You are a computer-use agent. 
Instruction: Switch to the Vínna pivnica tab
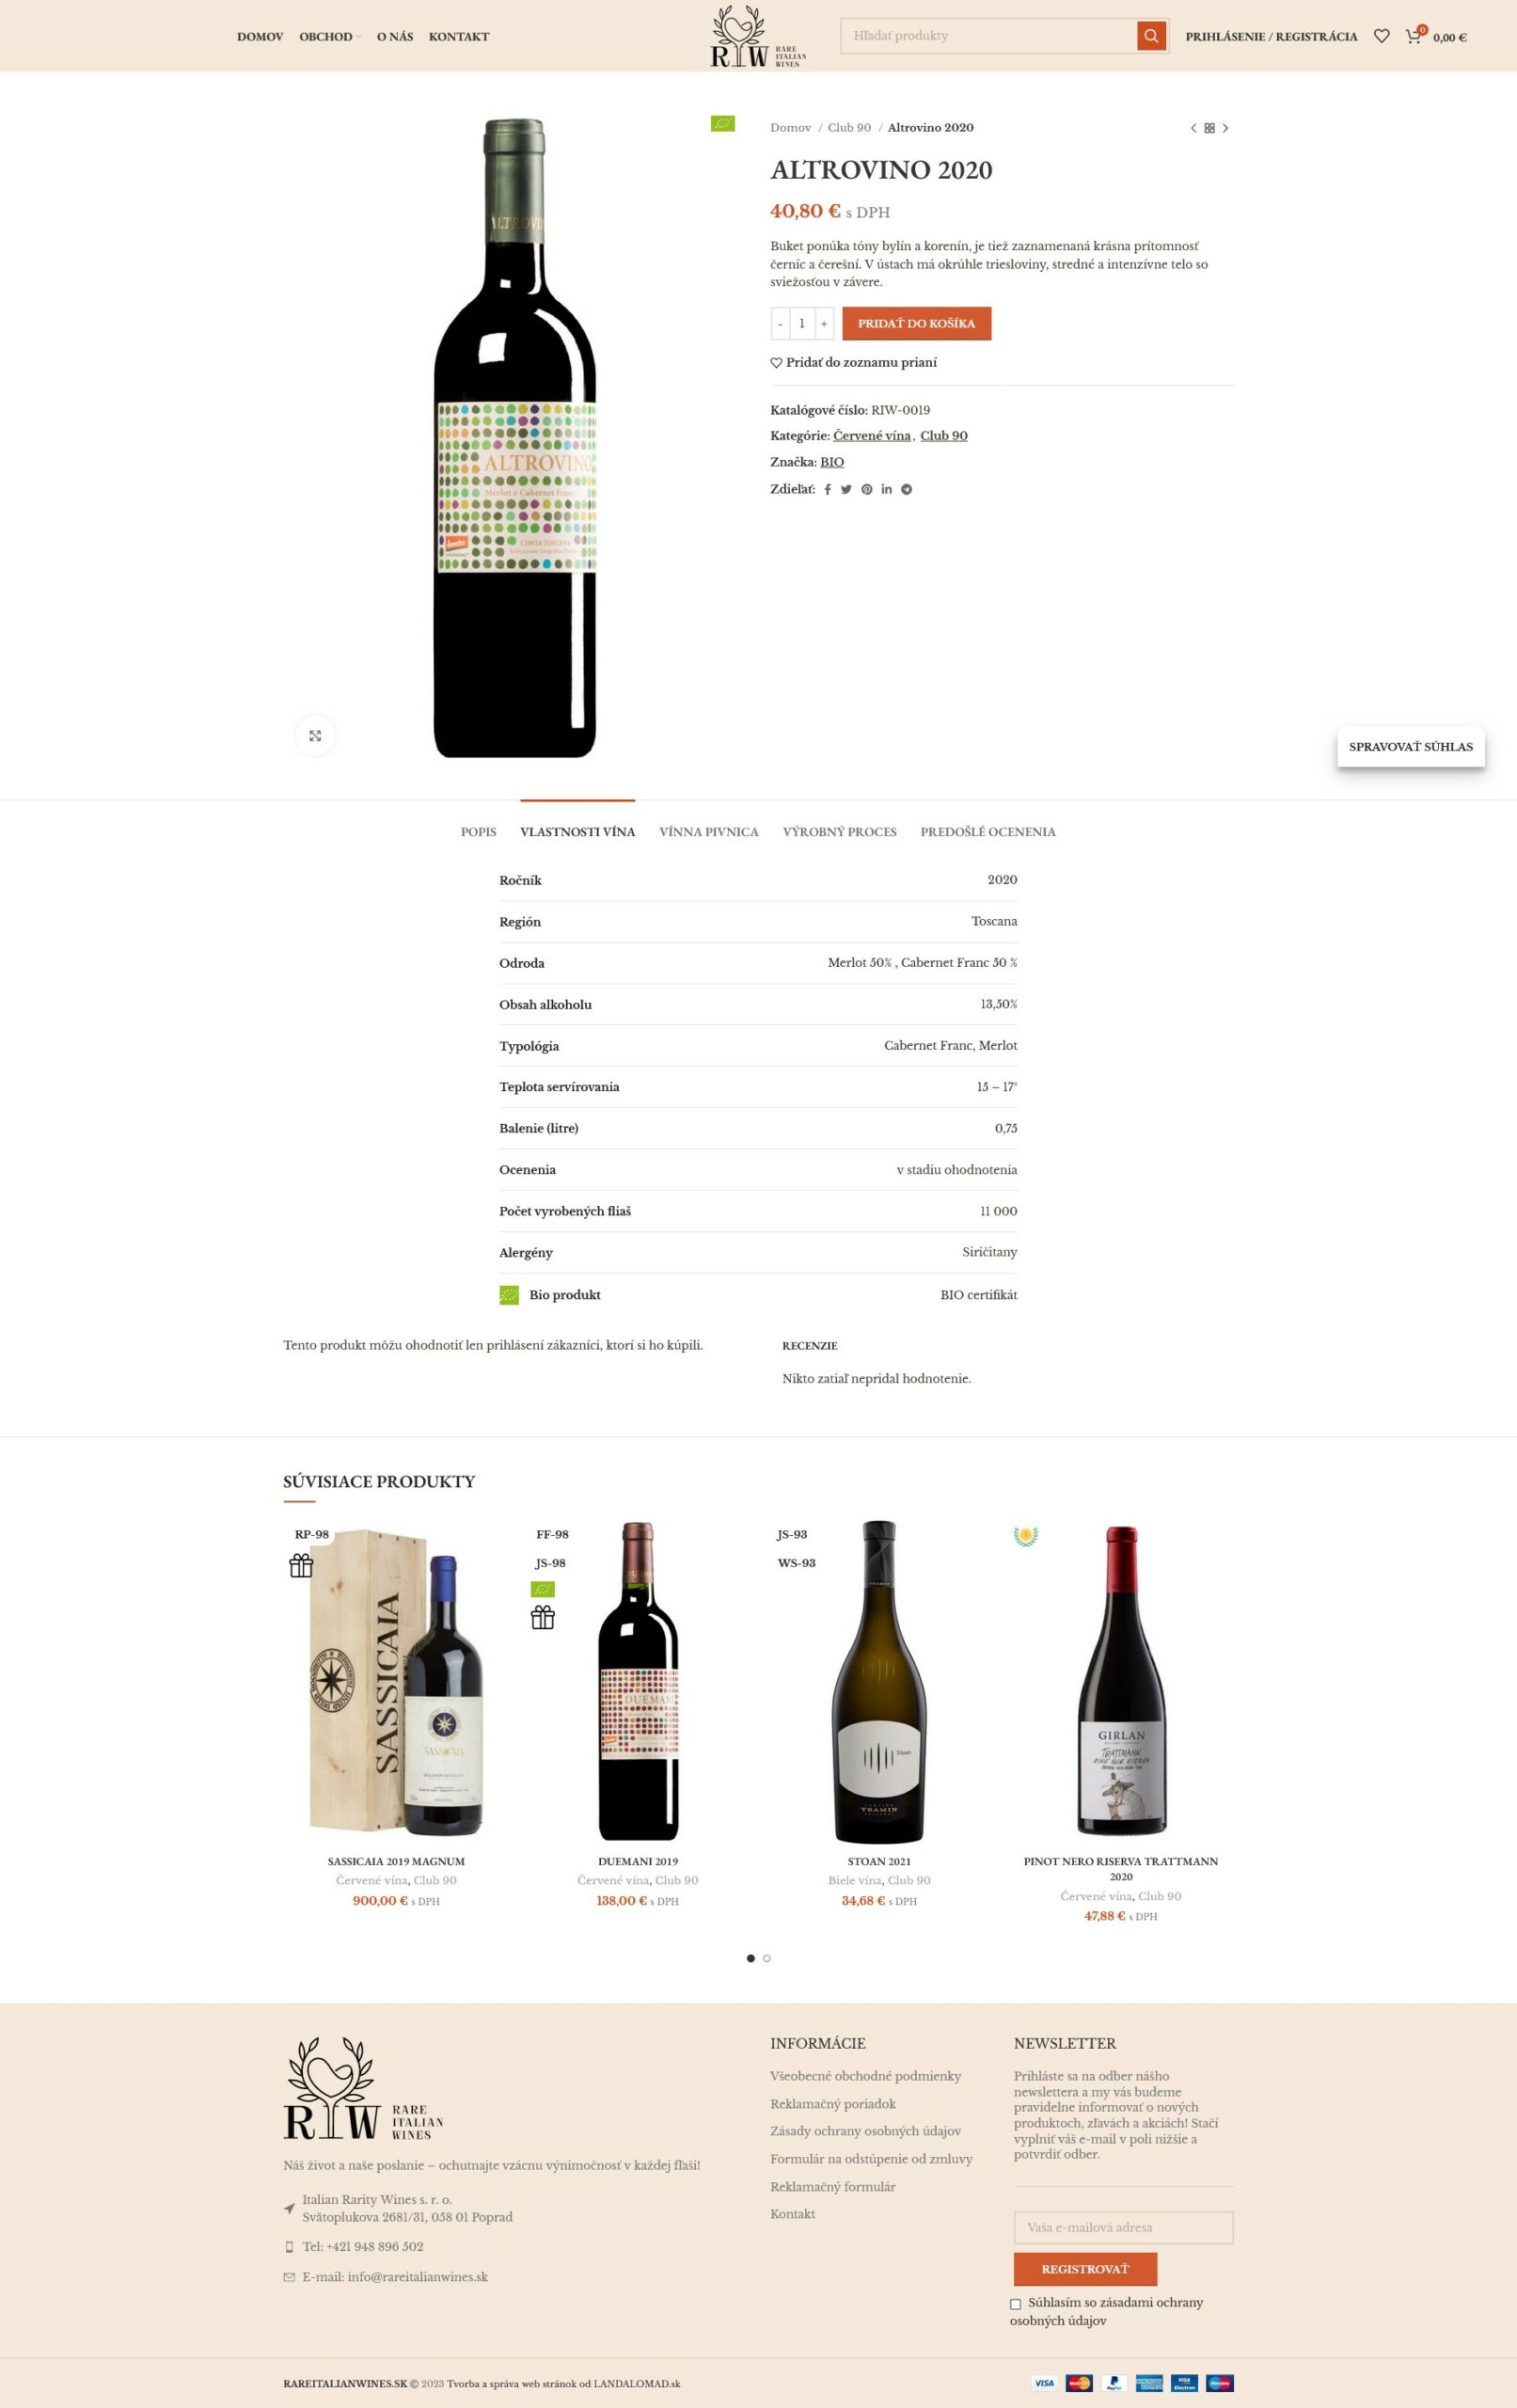tap(708, 831)
